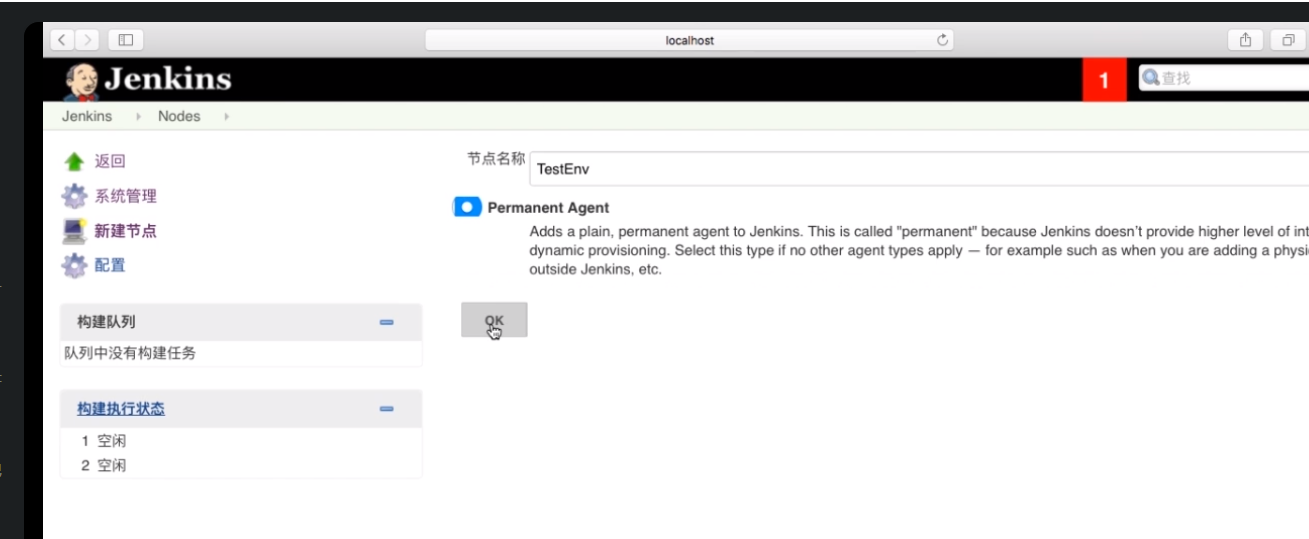Select the Permanent Agent radio button

tap(467, 207)
